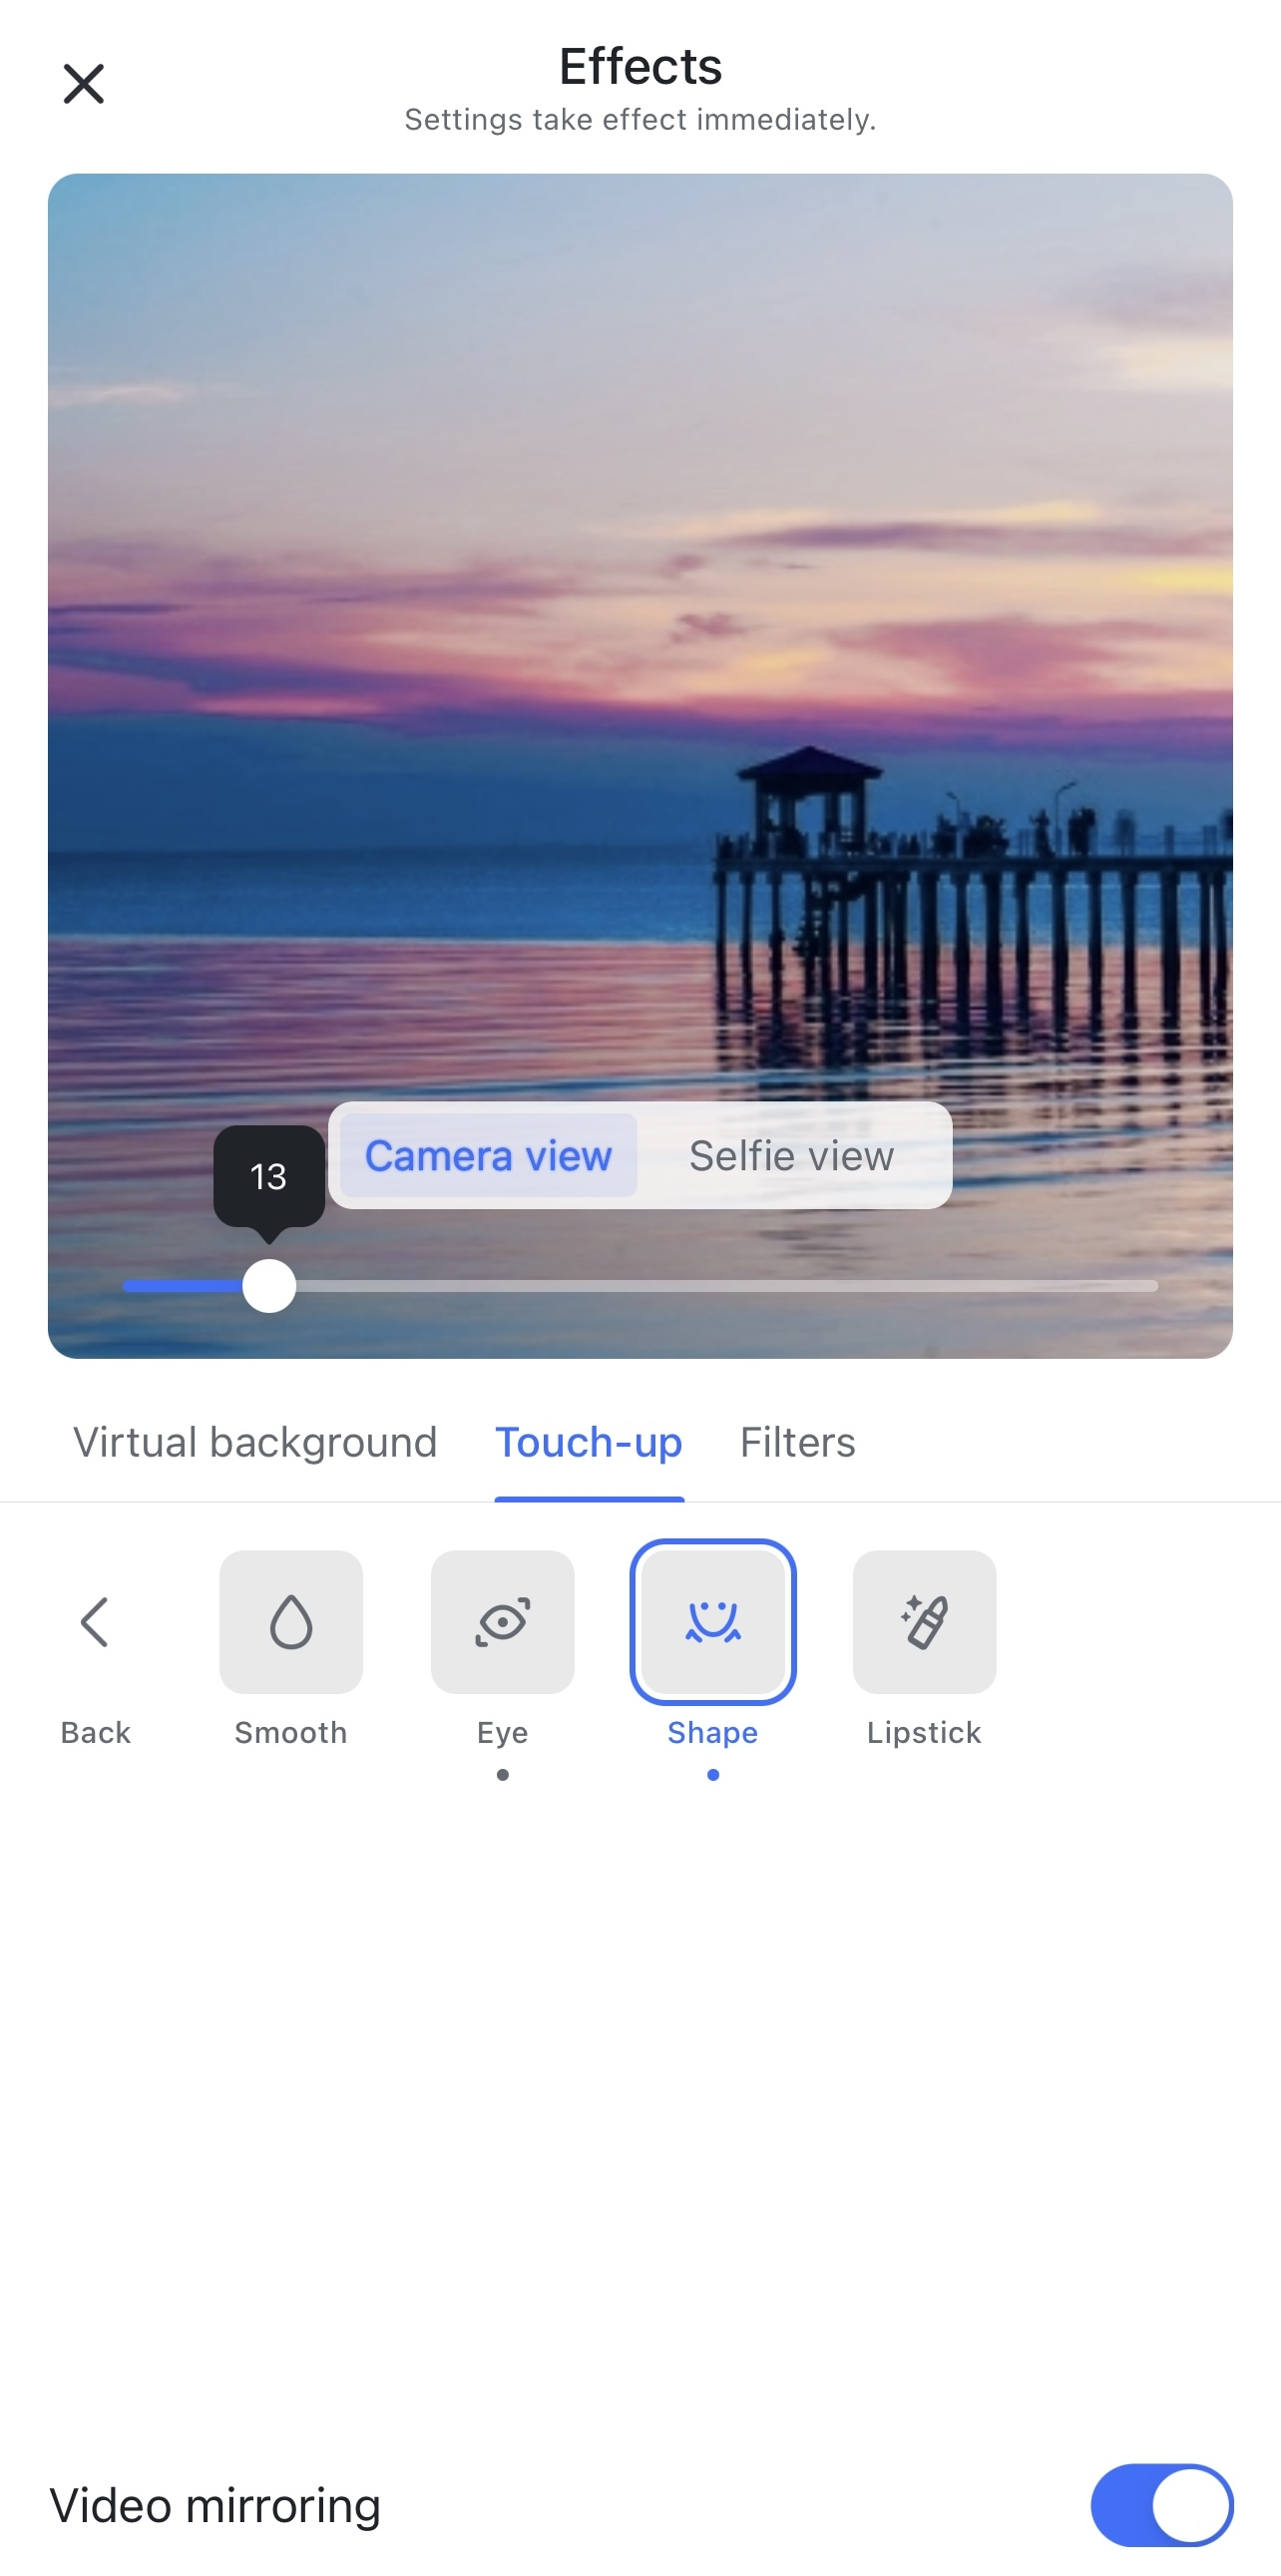The width and height of the screenshot is (1281, 2576).
Task: Click the Smooth text label
Action: tap(291, 1732)
